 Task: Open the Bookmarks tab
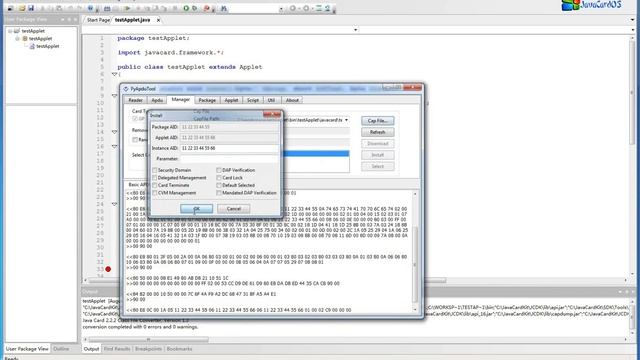179,349
